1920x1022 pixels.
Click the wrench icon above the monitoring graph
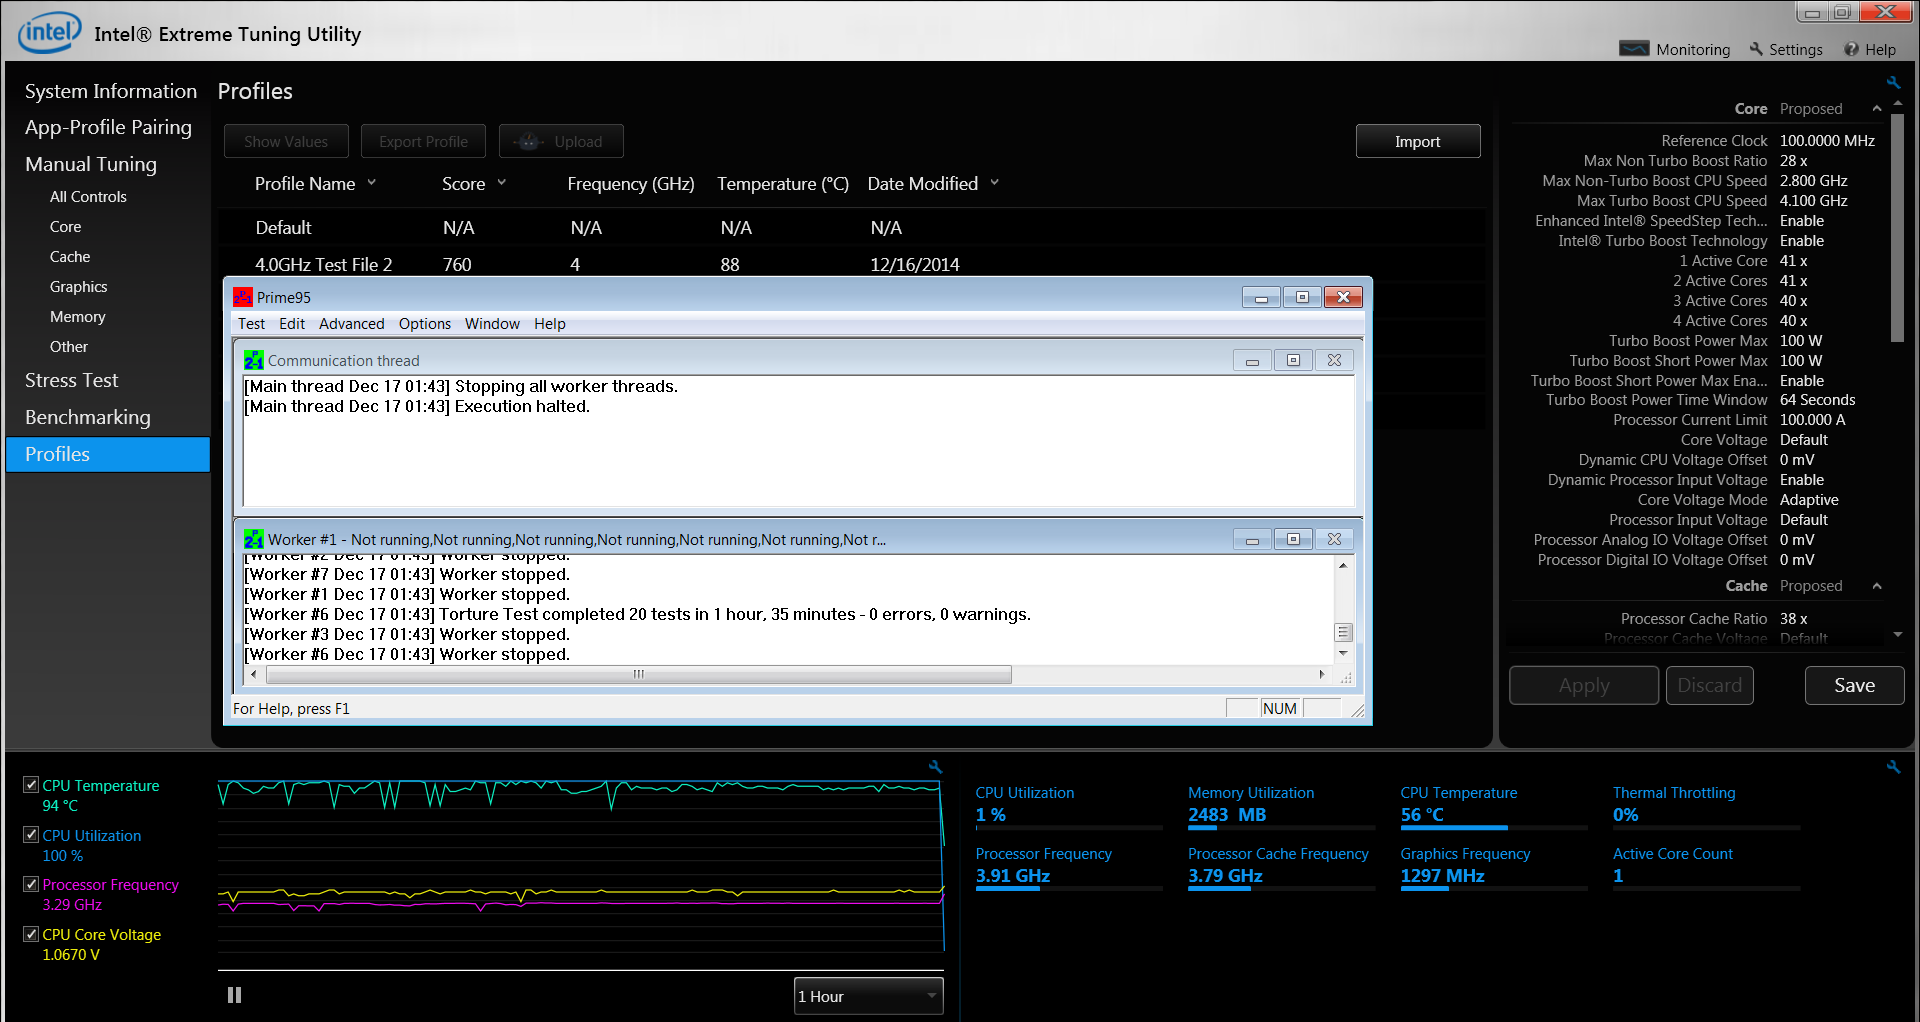click(x=935, y=767)
